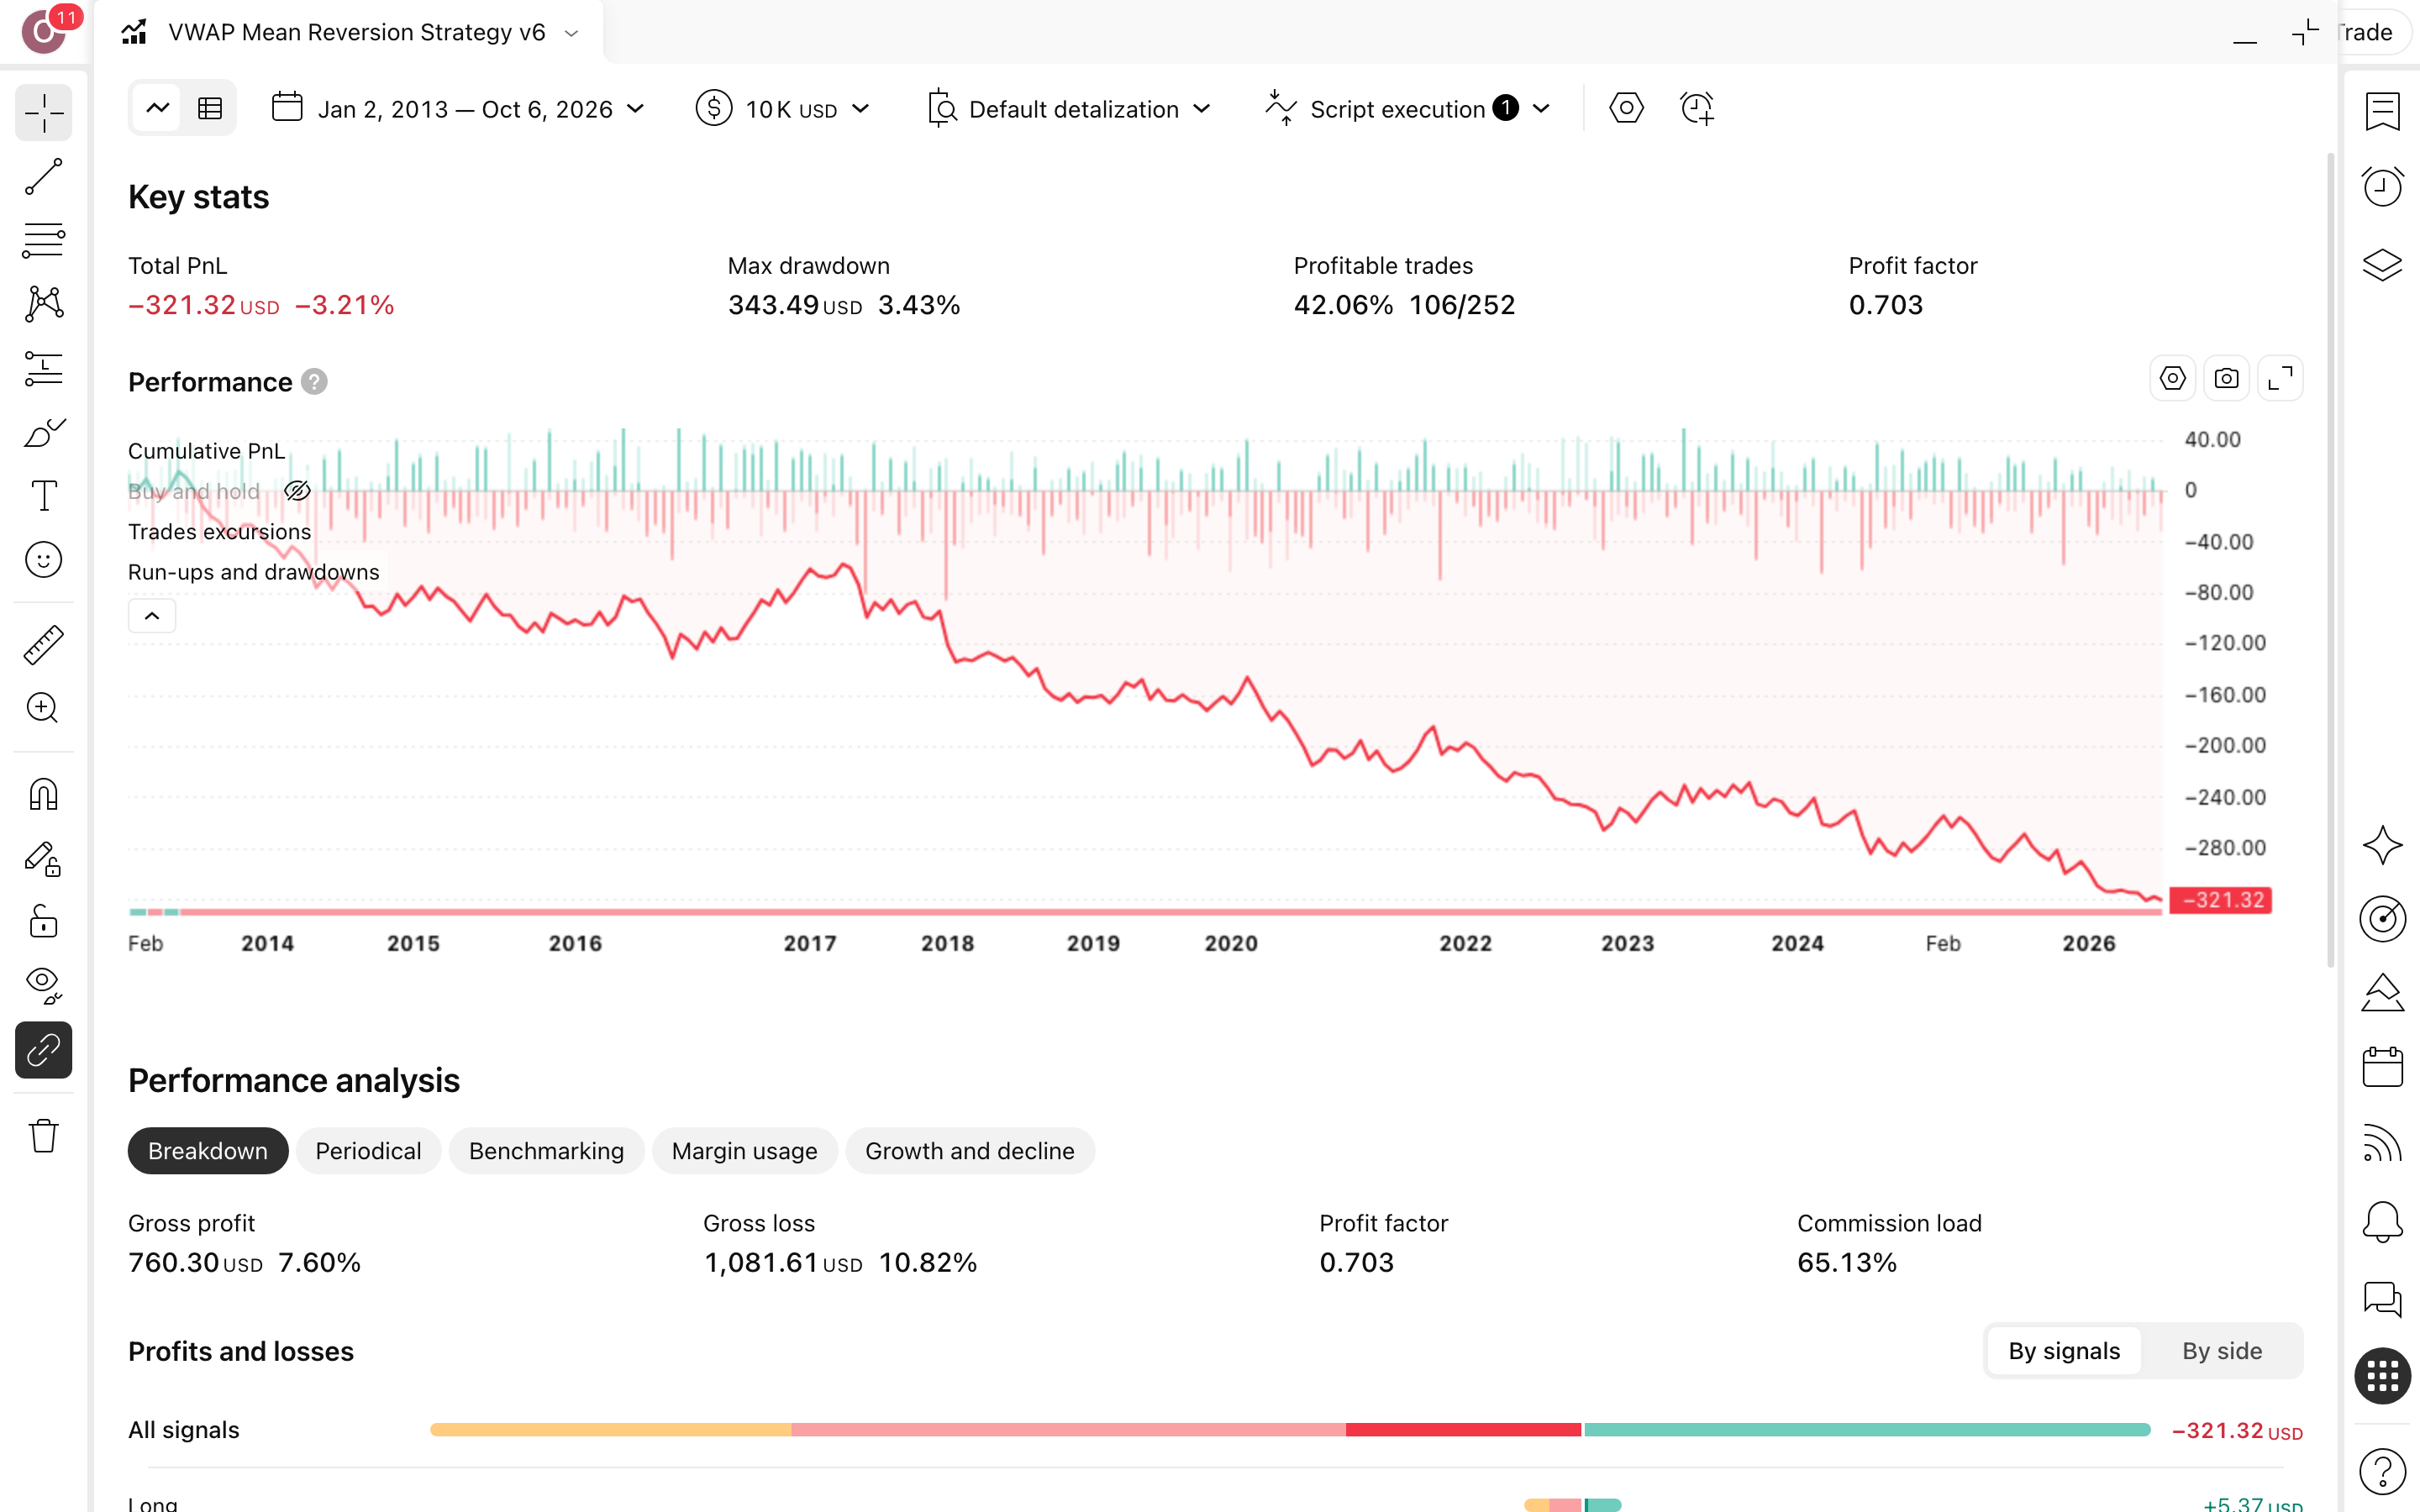Click the Cumulative PnL legend label
The image size is (2420, 1512).
click(207, 451)
